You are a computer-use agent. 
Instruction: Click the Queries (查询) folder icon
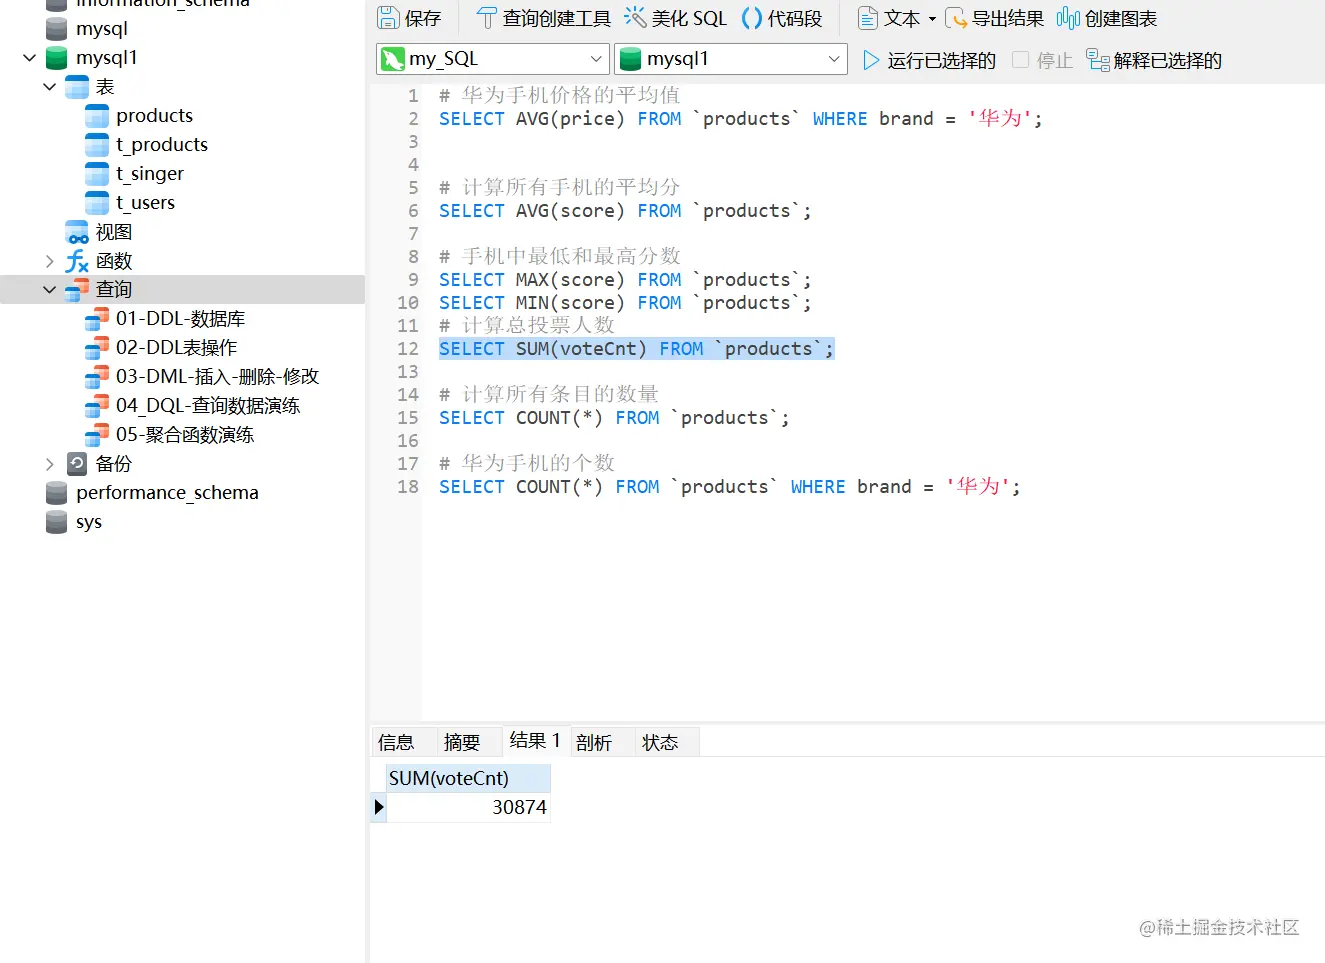tap(77, 290)
